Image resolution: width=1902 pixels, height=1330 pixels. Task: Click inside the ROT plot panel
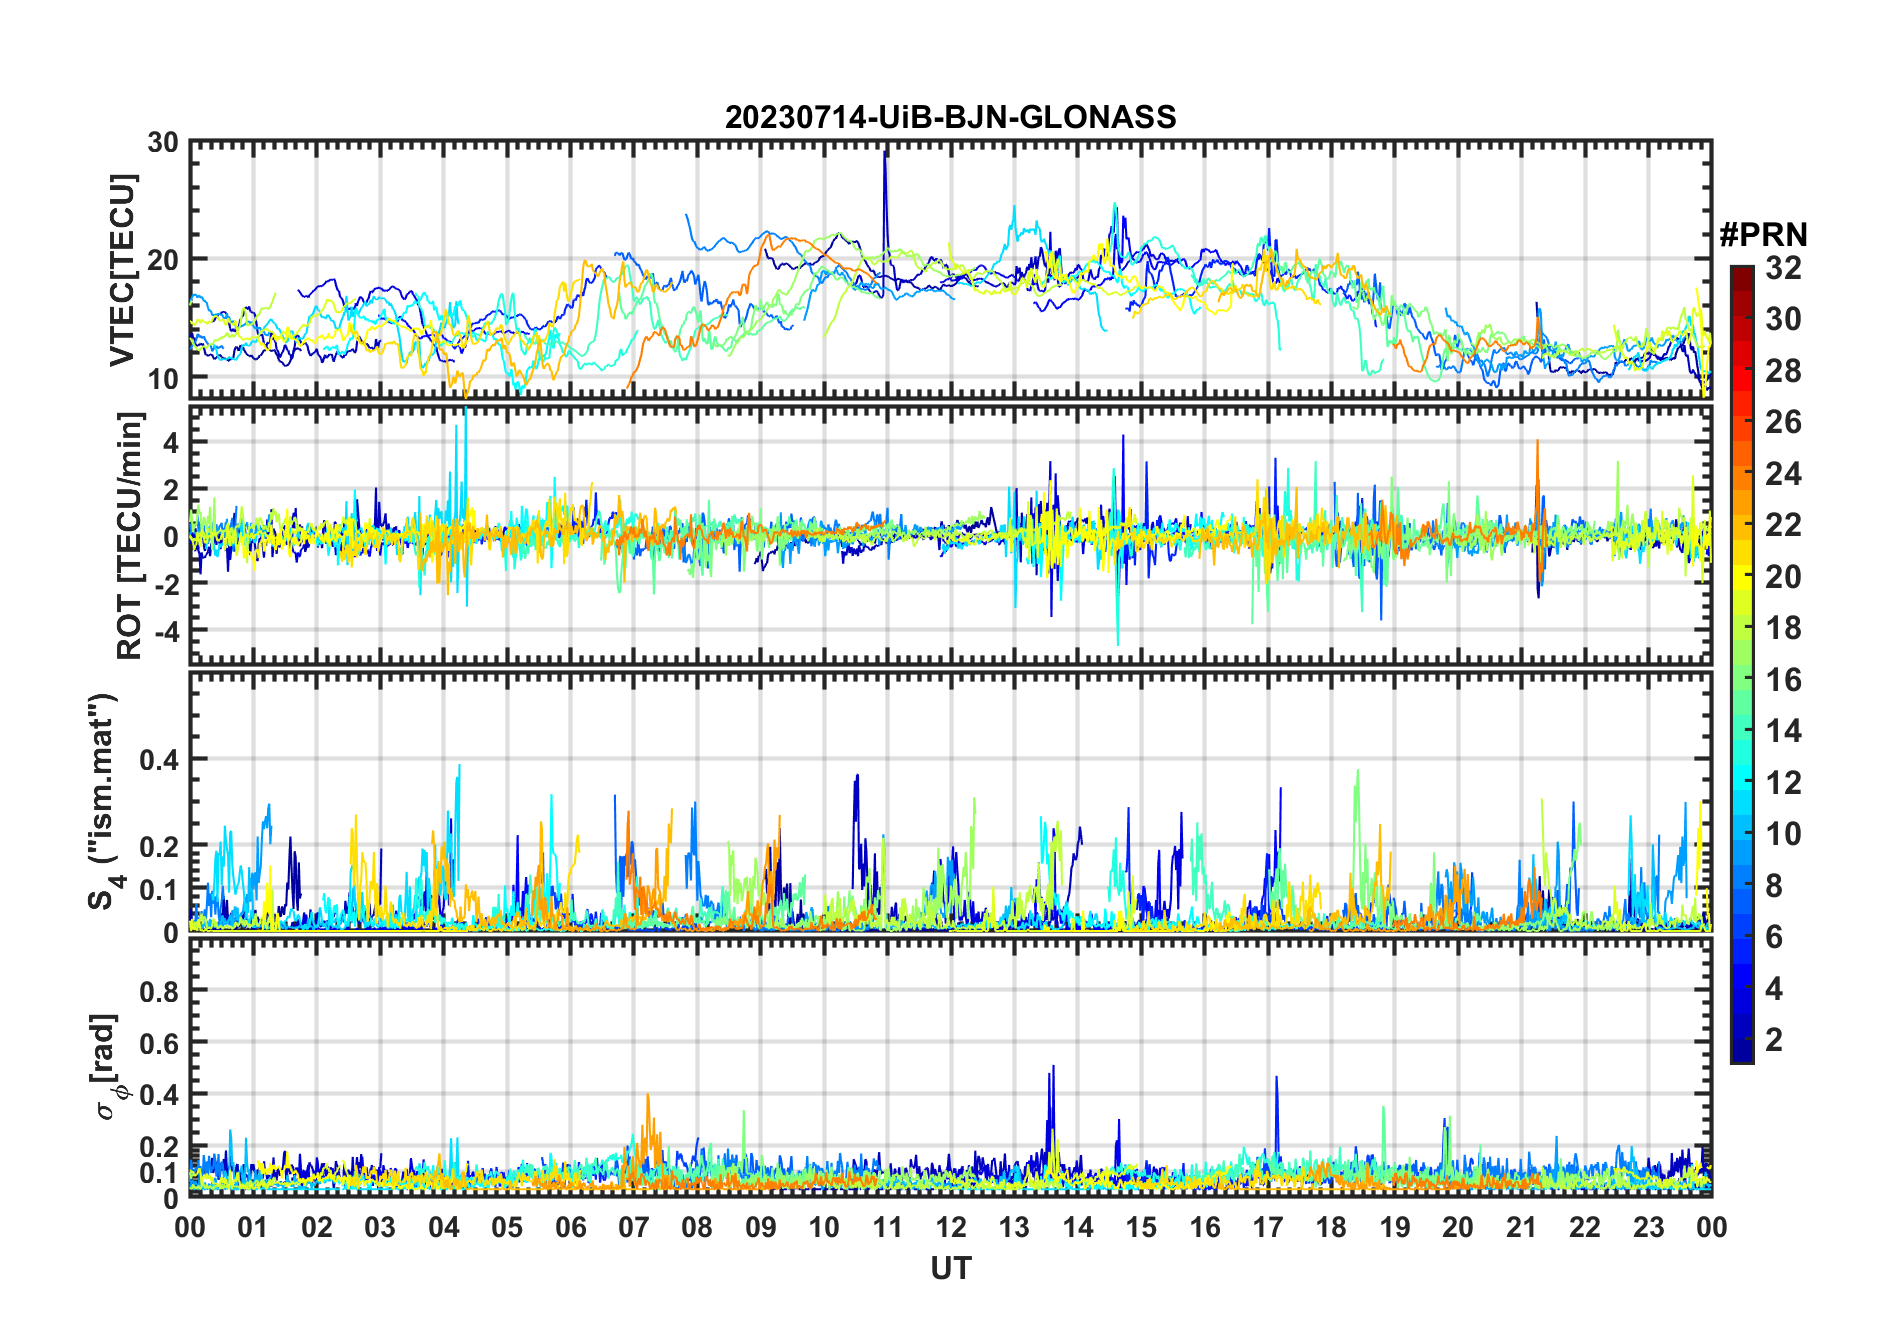point(950,534)
